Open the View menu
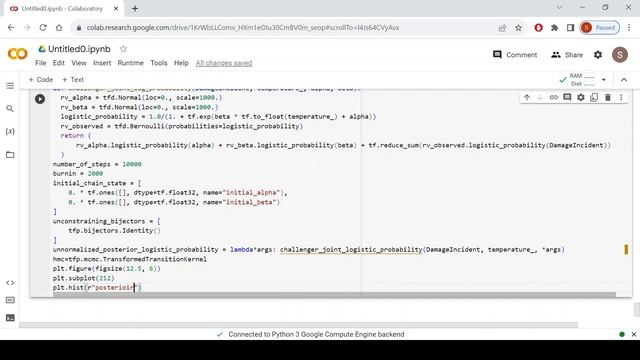 coord(79,63)
